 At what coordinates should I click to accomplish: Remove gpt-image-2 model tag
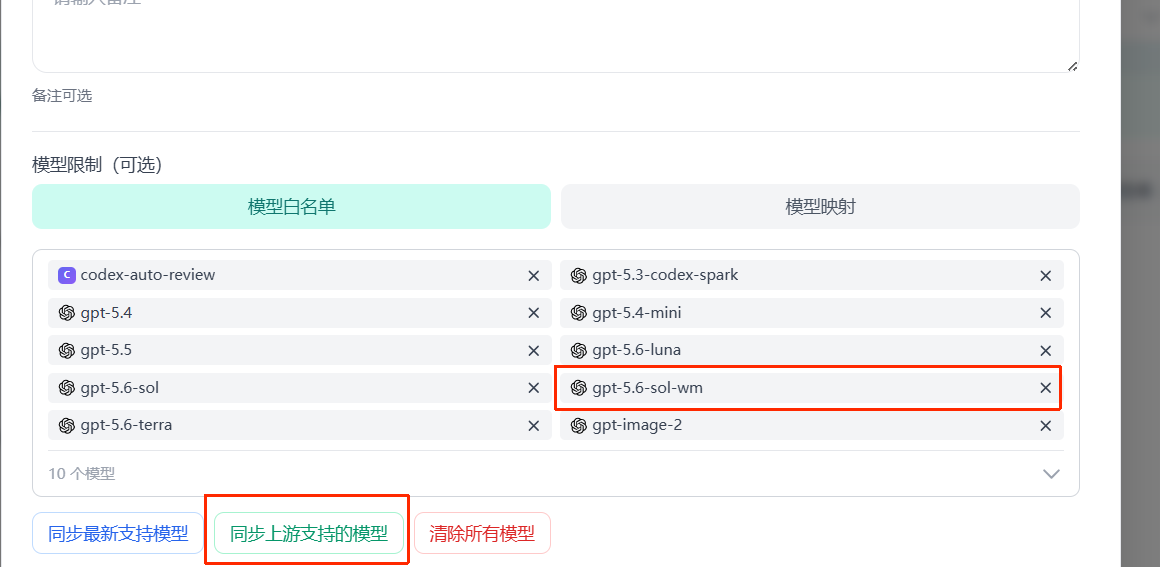point(1045,426)
